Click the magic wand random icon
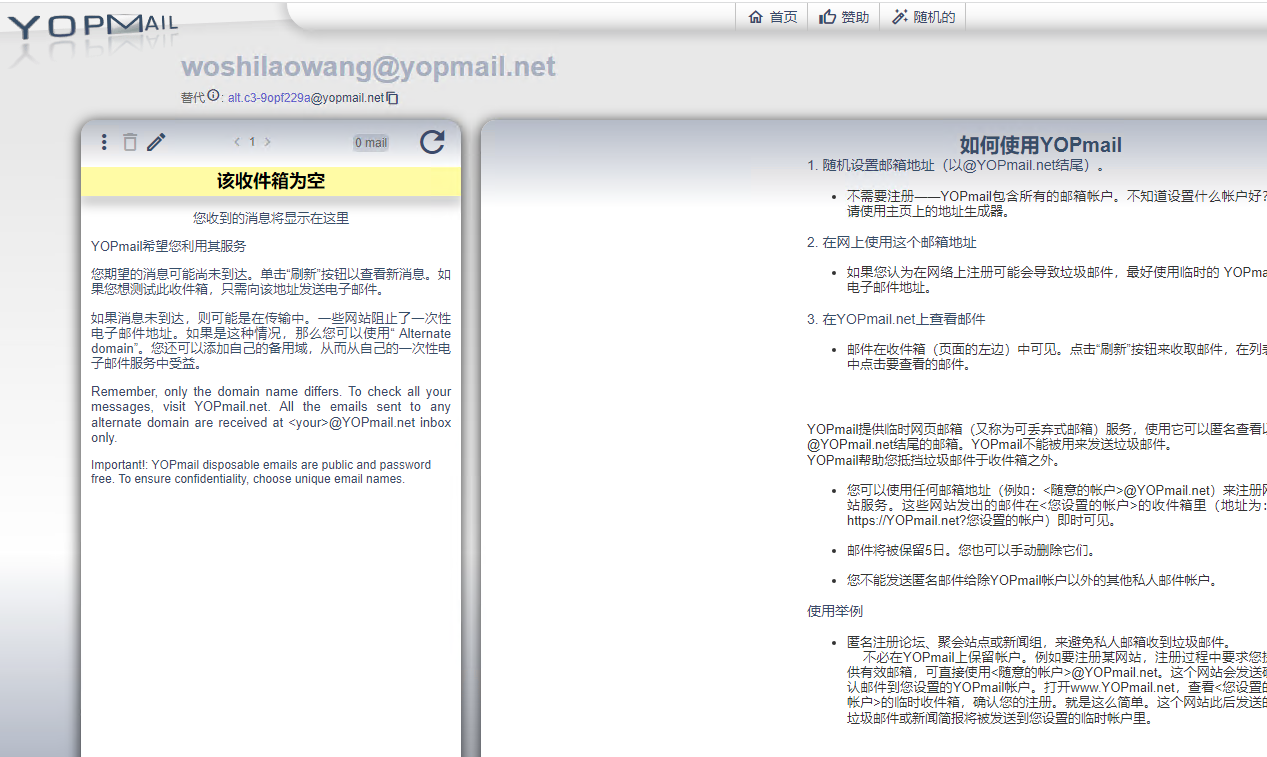Image resolution: width=1267 pixels, height=757 pixels. (900, 17)
